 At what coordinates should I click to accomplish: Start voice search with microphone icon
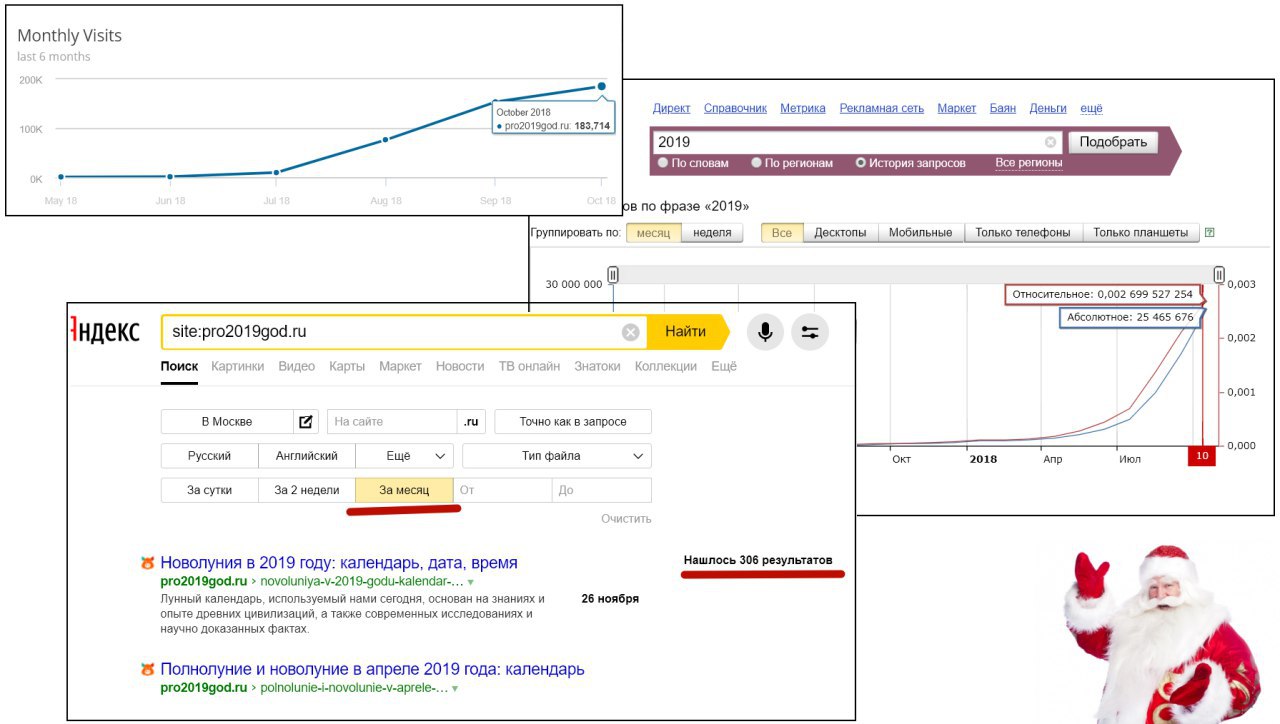coord(765,332)
